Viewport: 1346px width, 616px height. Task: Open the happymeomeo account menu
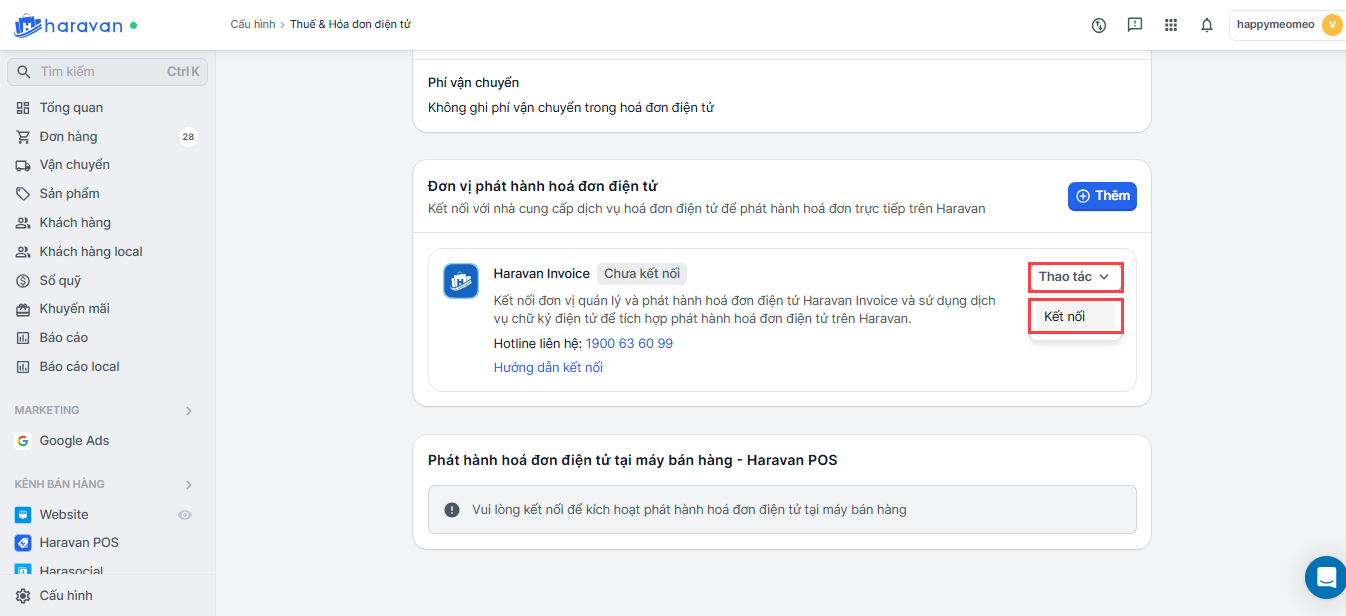pyautogui.click(x=1288, y=25)
